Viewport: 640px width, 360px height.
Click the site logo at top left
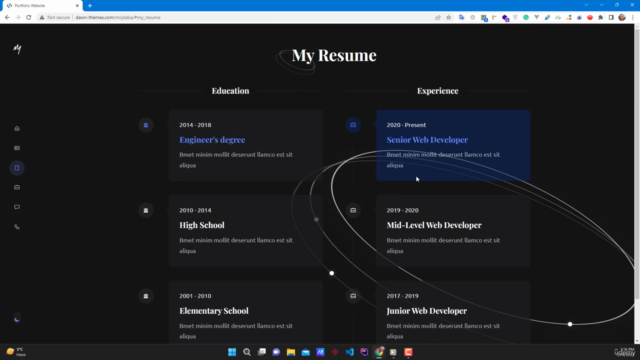(17, 49)
